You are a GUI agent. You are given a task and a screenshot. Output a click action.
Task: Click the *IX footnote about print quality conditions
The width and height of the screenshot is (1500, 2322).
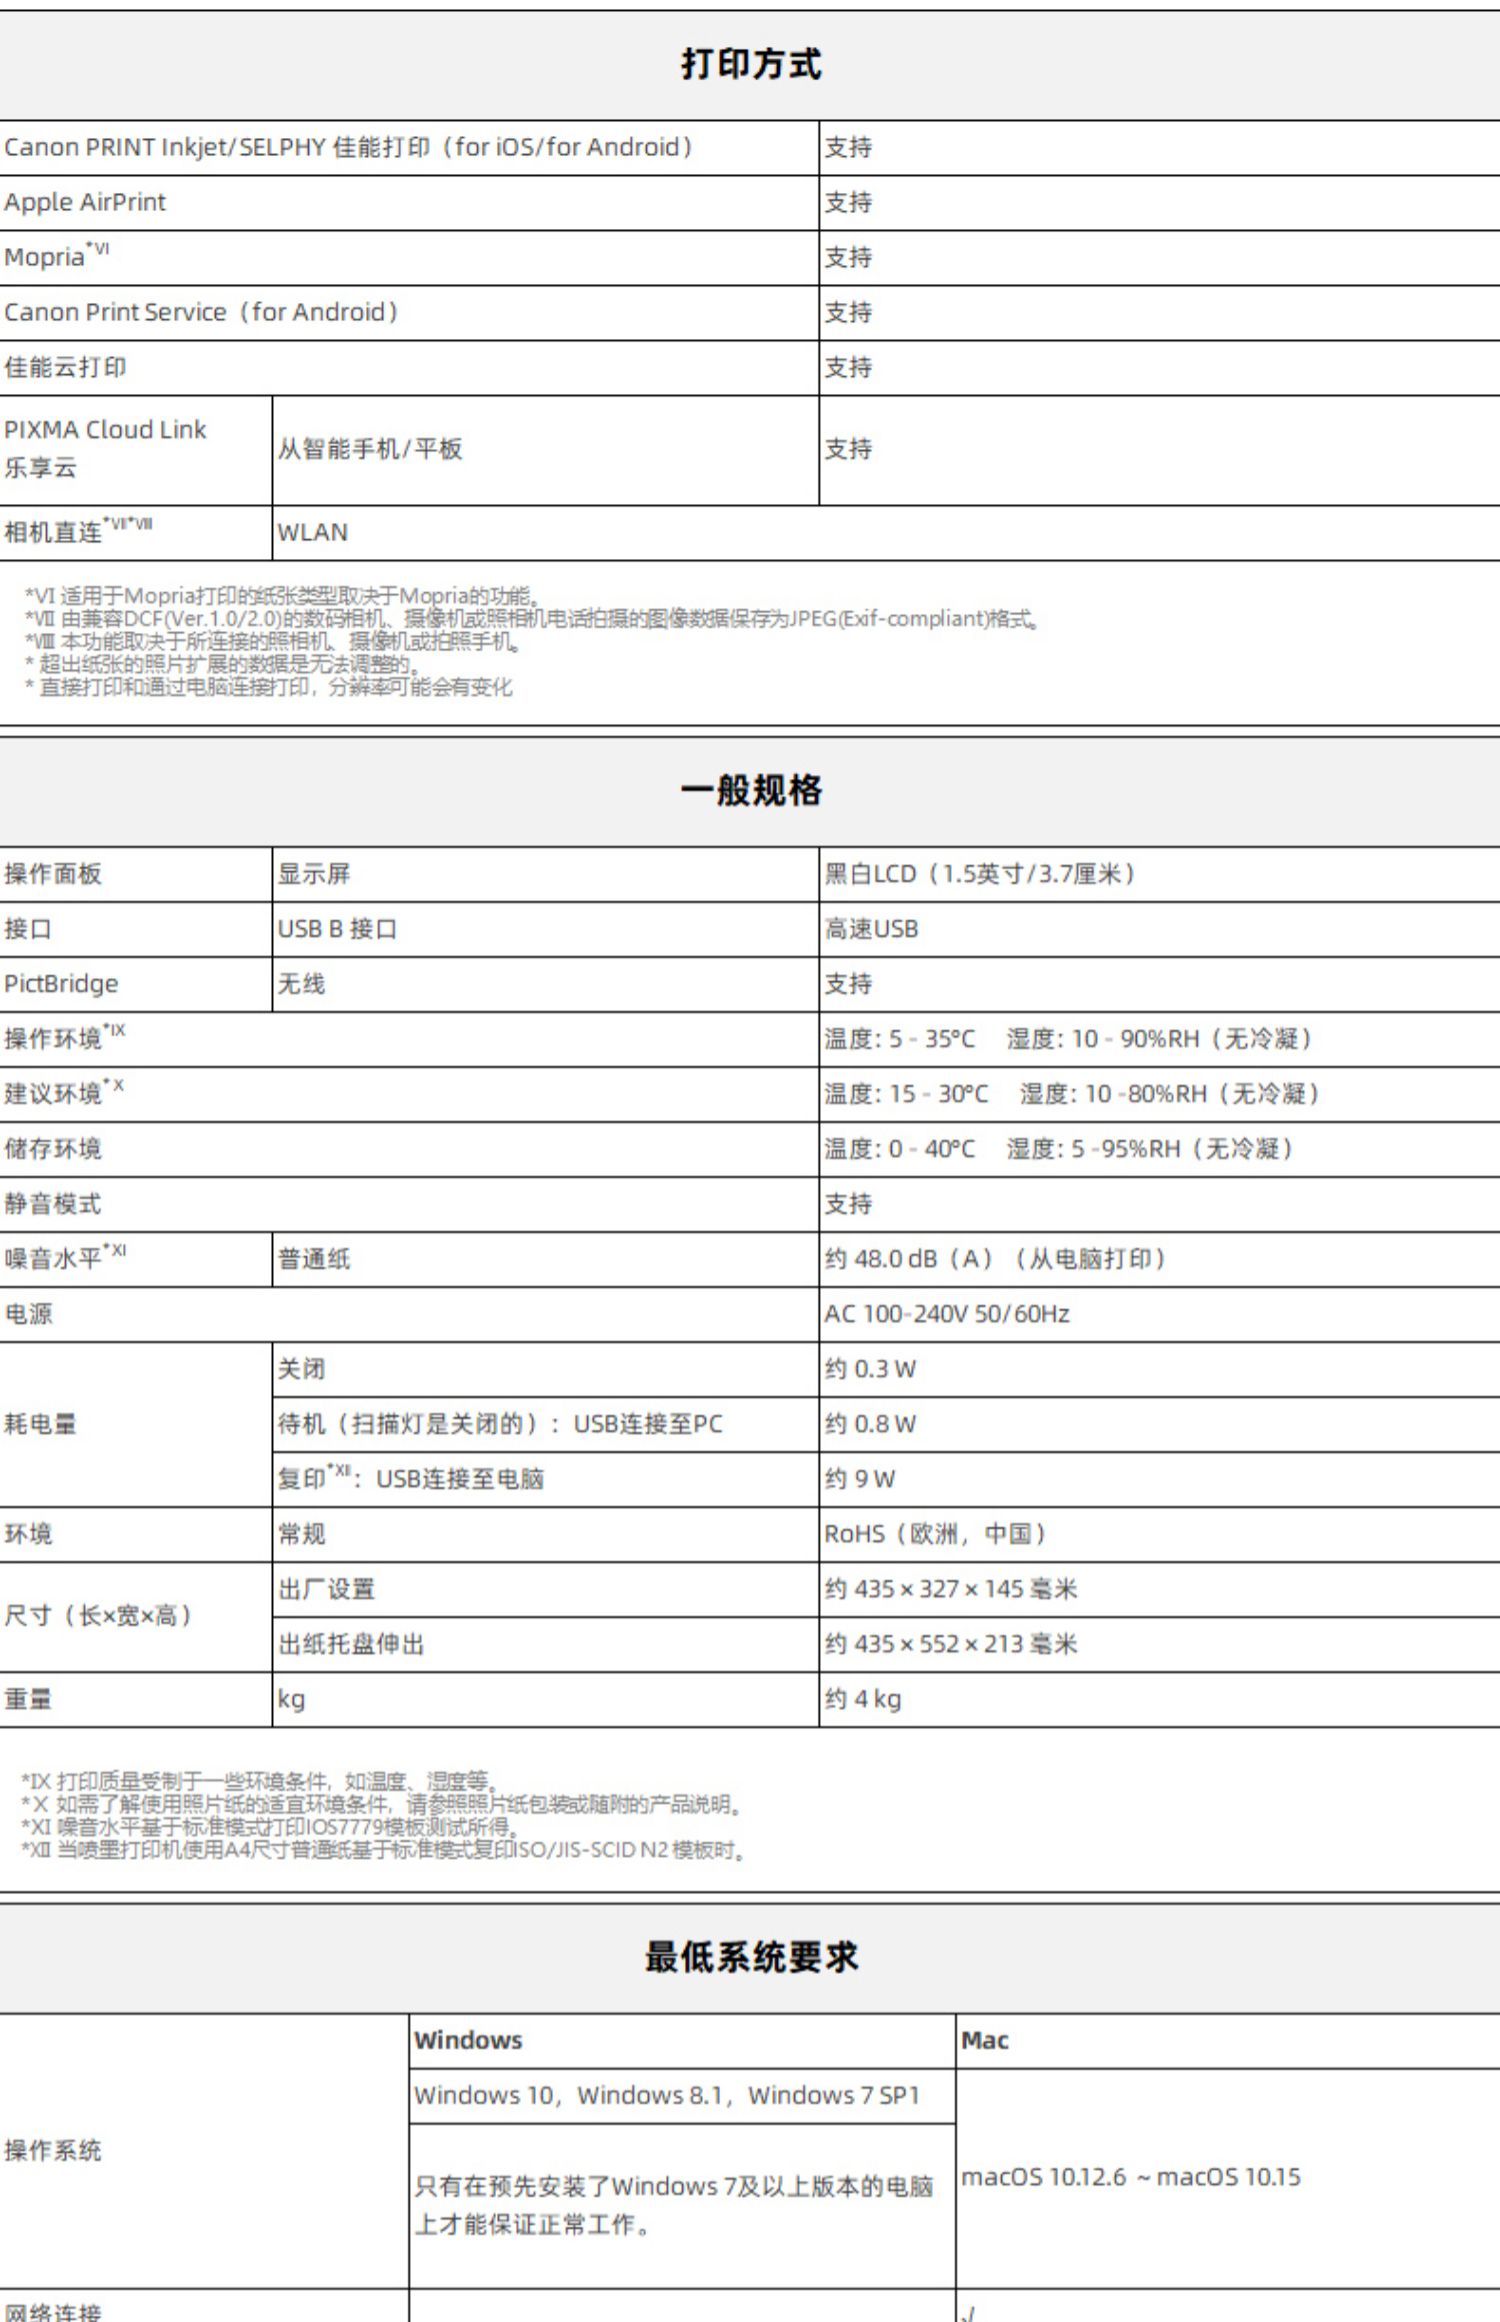pyautogui.click(x=259, y=1781)
